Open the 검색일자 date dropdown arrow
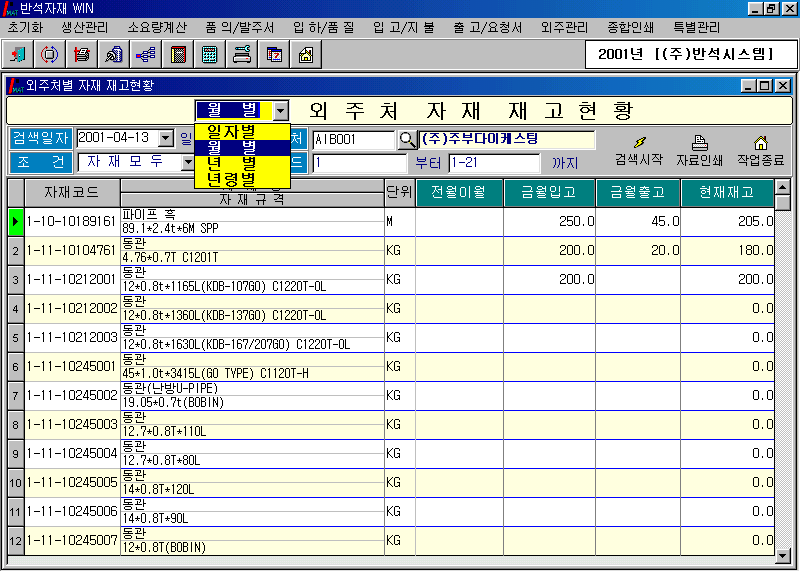The image size is (800, 572). [x=166, y=139]
